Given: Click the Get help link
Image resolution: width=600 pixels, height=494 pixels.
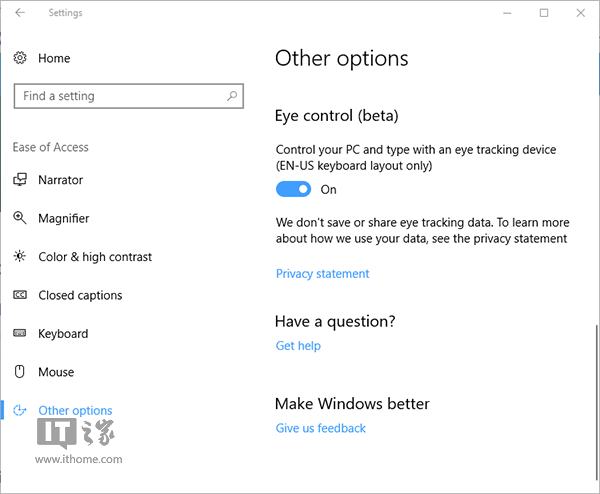Looking at the screenshot, I should [x=298, y=346].
